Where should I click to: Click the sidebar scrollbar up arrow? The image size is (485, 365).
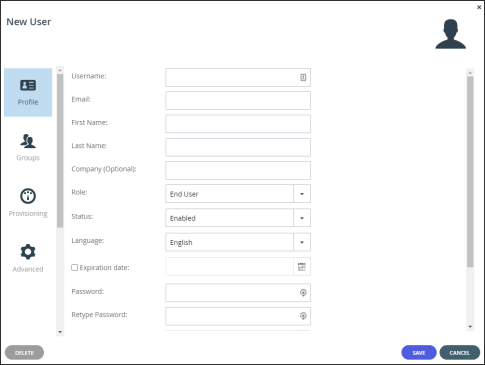[x=60, y=70]
